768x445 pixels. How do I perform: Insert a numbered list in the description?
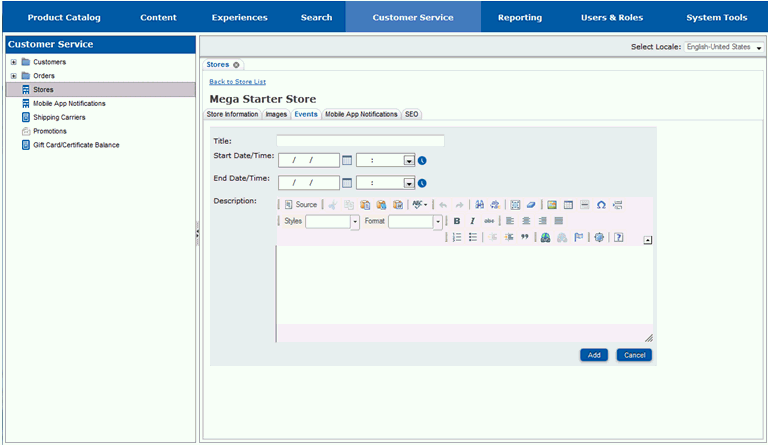(x=457, y=238)
